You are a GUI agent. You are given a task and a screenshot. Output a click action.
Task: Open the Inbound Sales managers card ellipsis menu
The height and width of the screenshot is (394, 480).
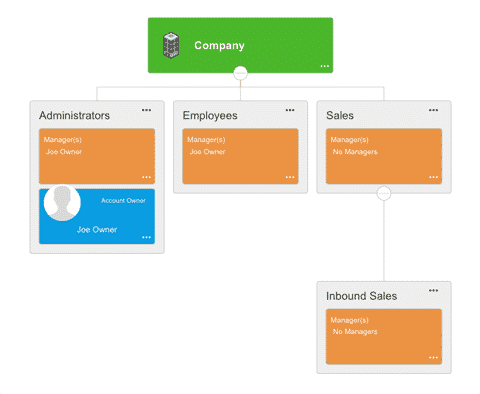(x=433, y=357)
